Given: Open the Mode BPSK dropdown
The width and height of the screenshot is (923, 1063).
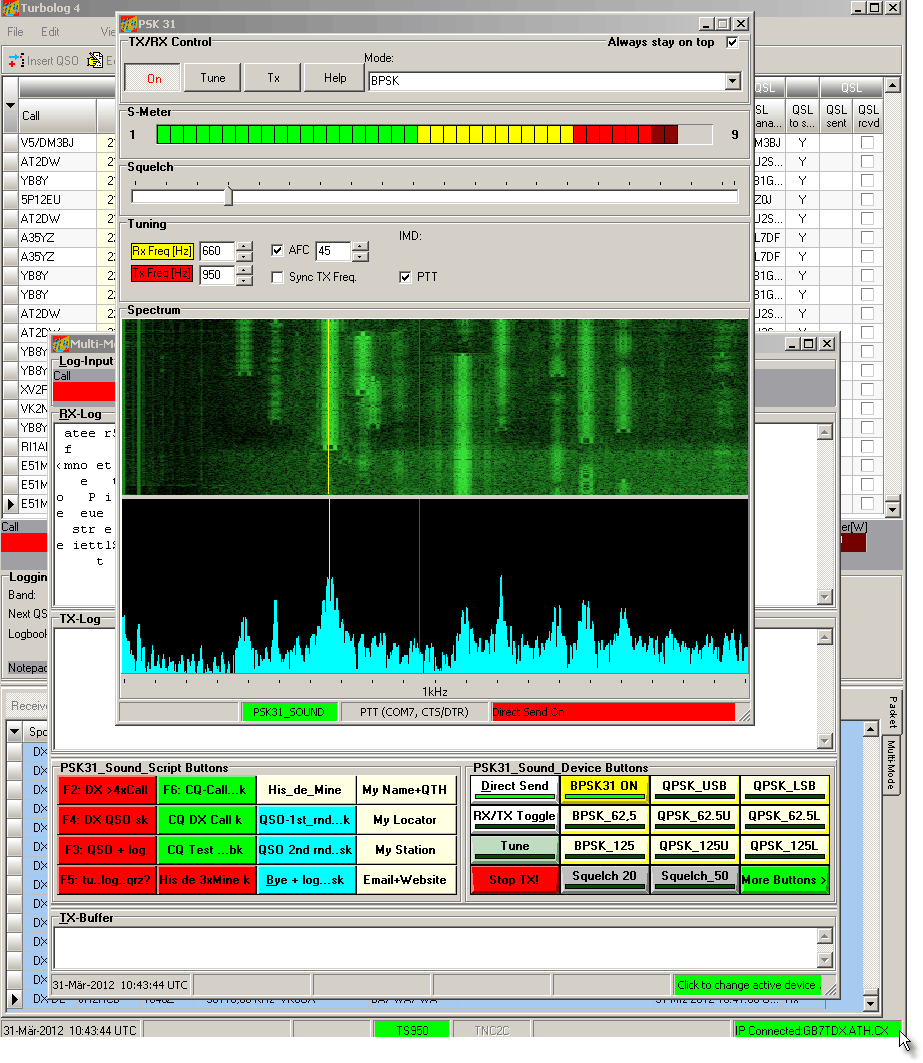Looking at the screenshot, I should (732, 81).
